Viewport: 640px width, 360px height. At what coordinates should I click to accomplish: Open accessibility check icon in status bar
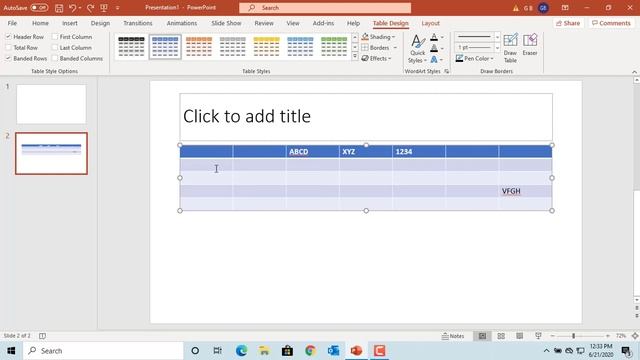[42, 336]
